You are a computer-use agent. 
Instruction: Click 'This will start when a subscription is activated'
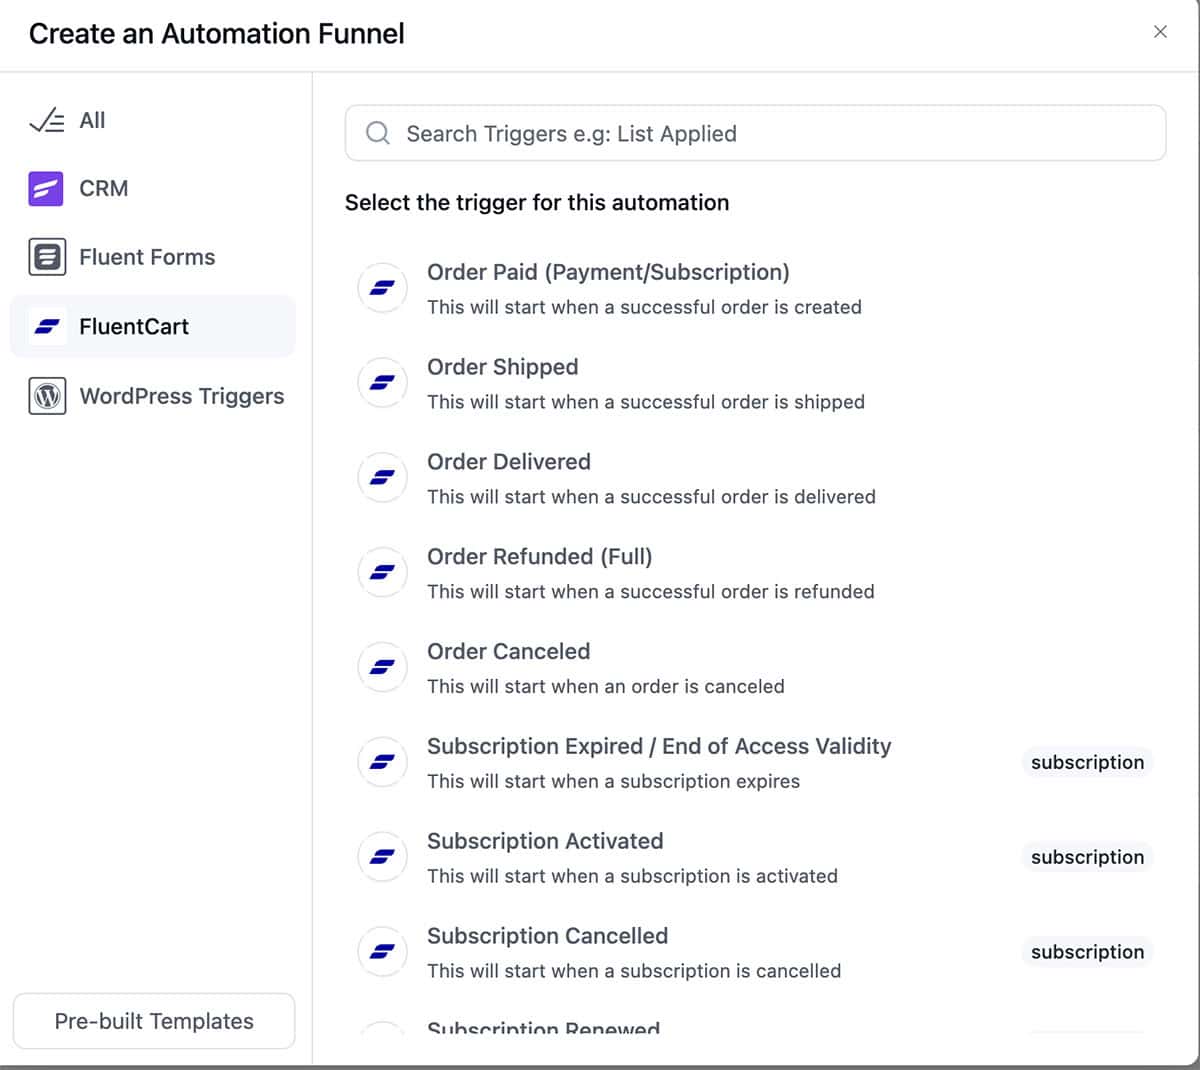(x=632, y=876)
